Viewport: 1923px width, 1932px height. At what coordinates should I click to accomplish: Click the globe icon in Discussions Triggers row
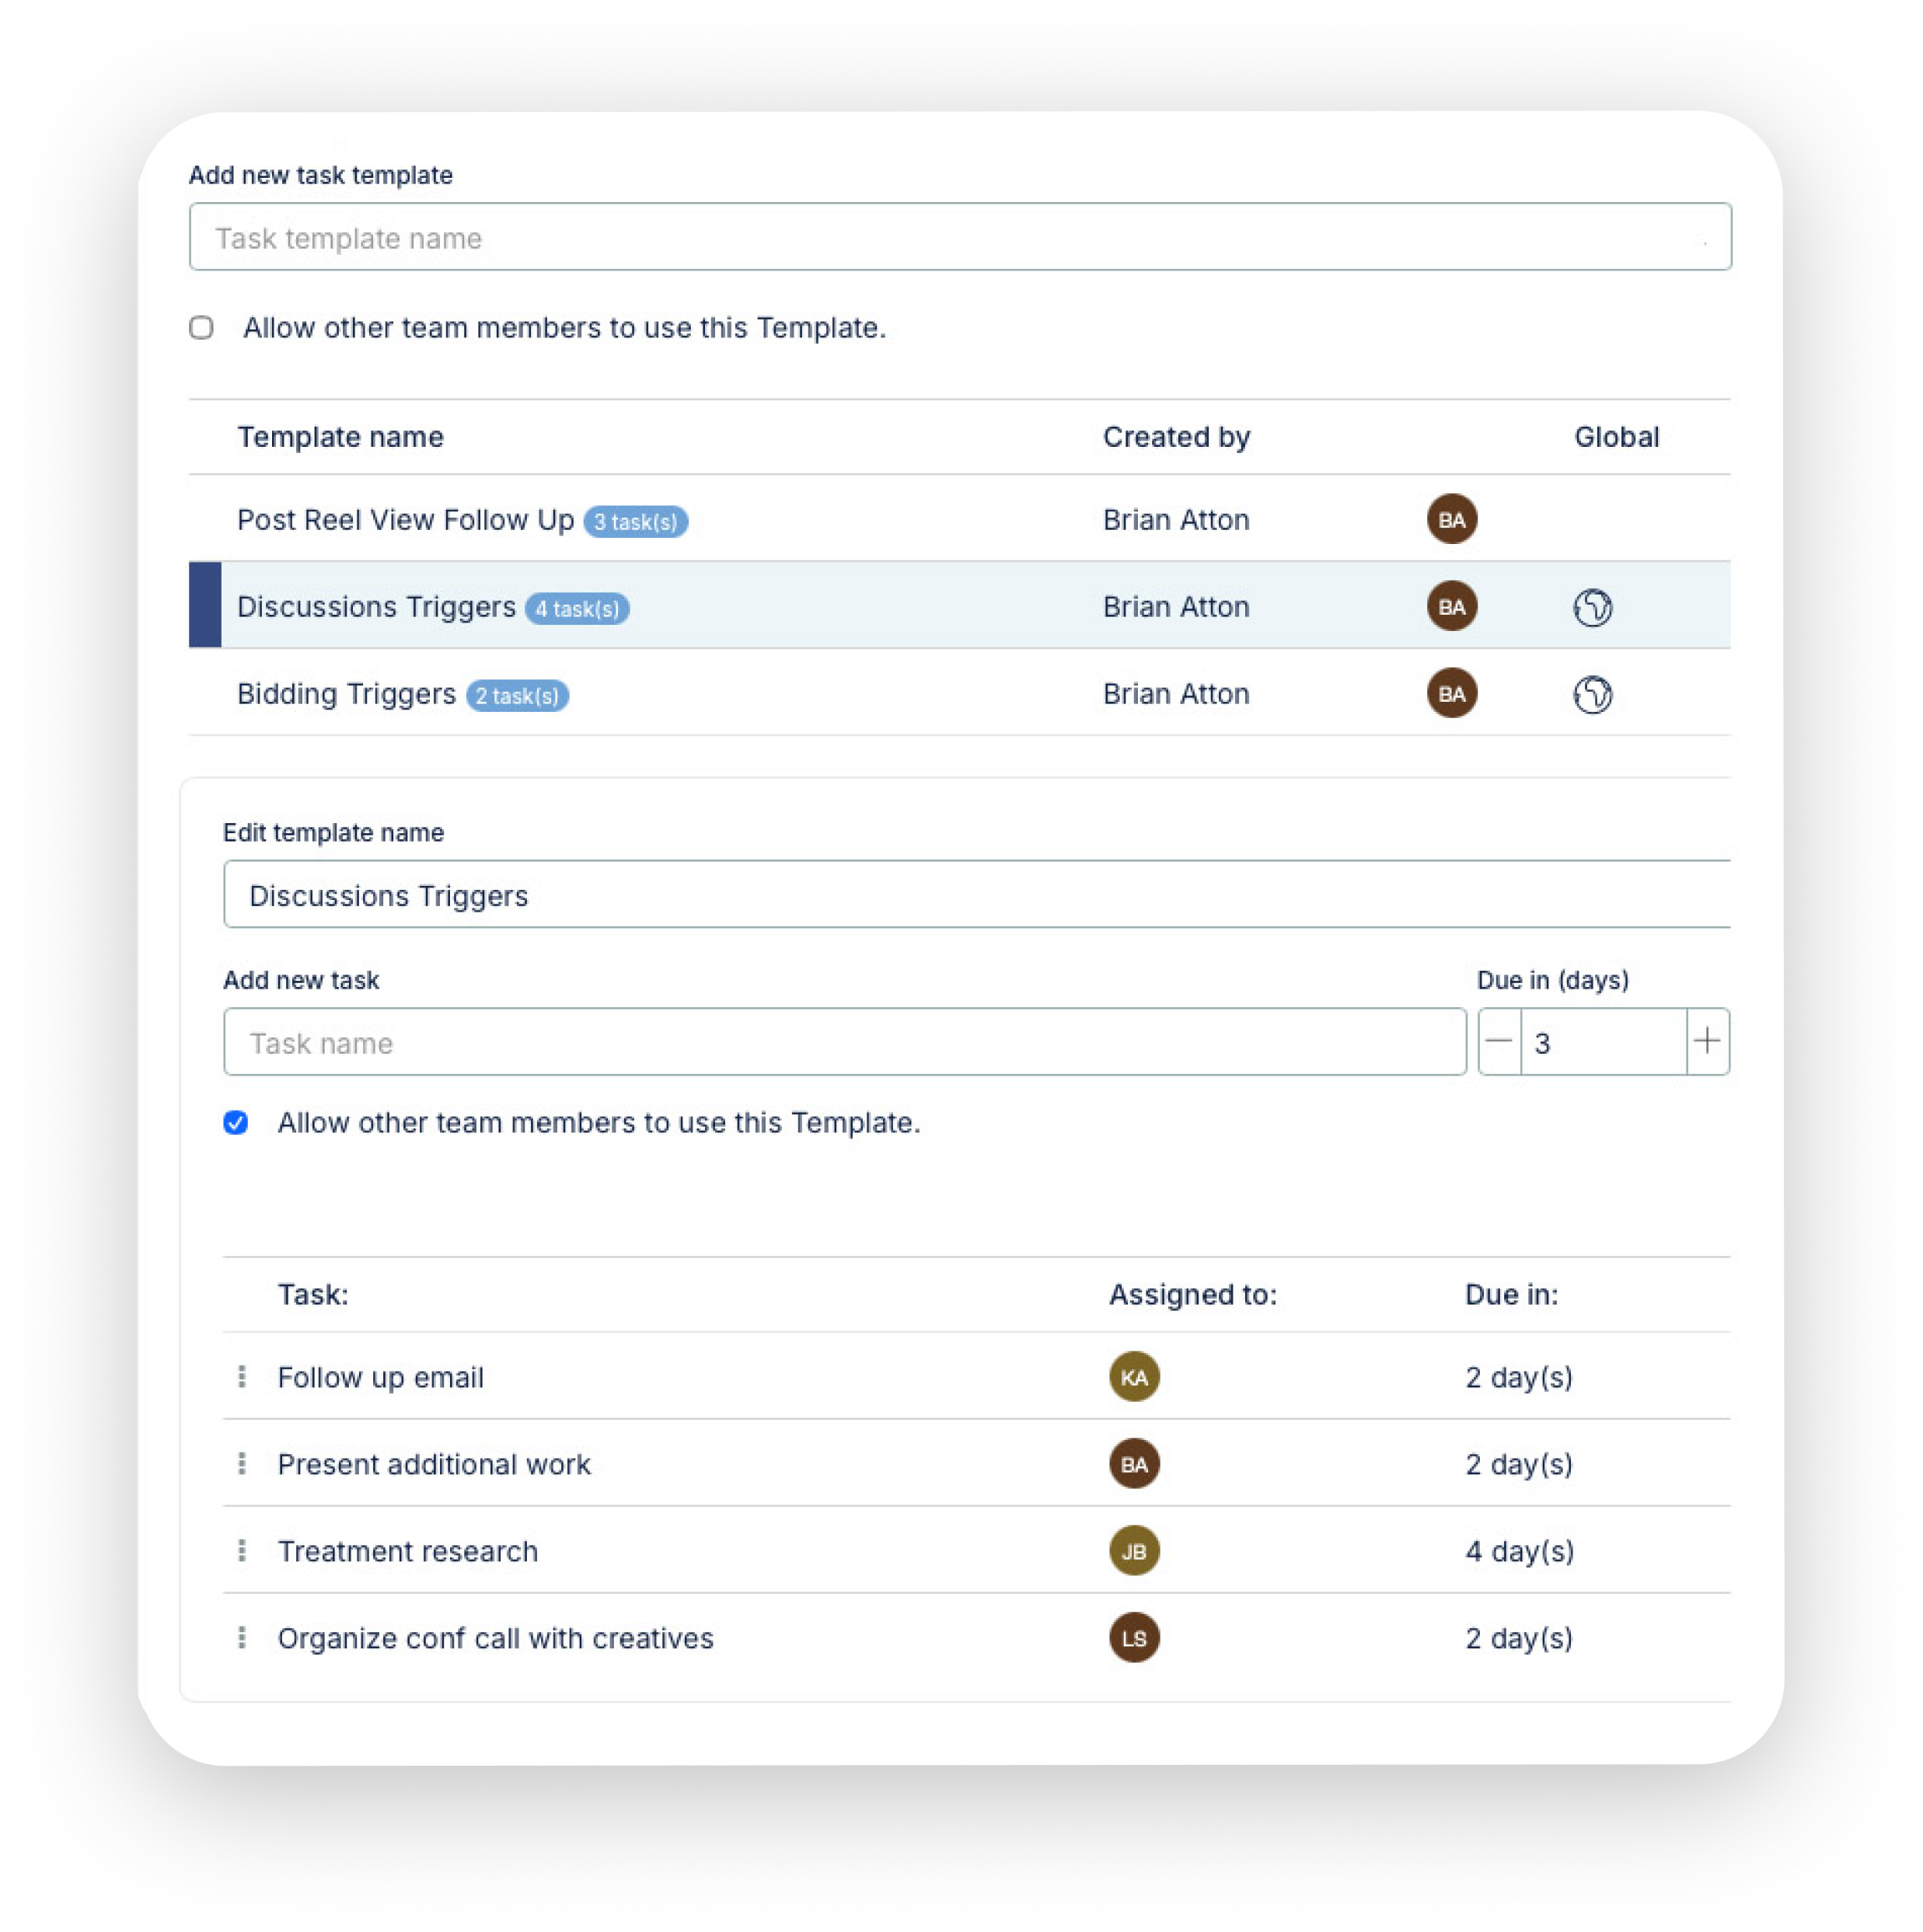(1592, 607)
